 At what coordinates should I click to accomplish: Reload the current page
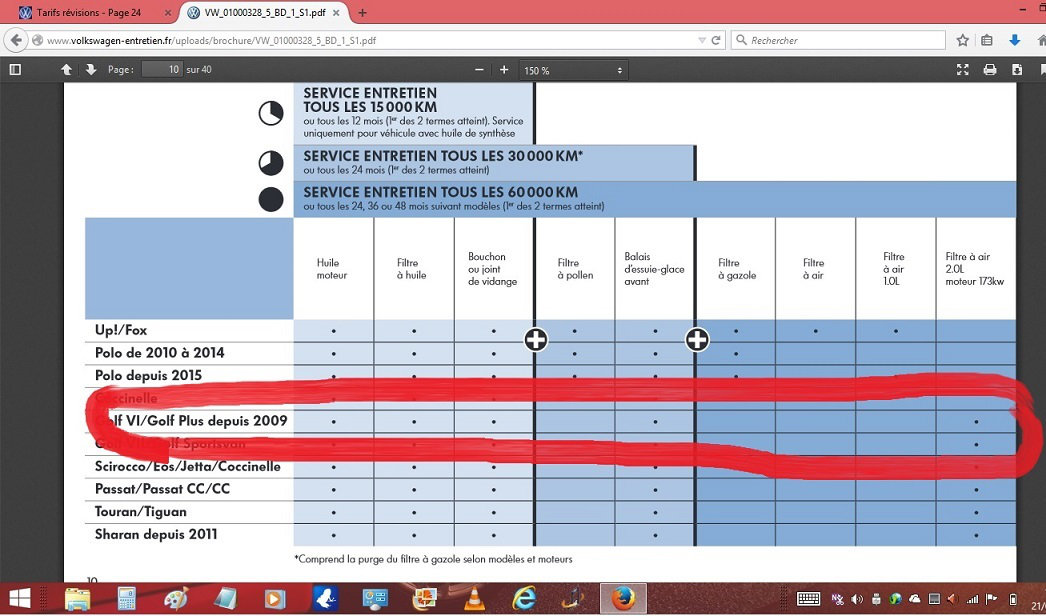(x=716, y=40)
